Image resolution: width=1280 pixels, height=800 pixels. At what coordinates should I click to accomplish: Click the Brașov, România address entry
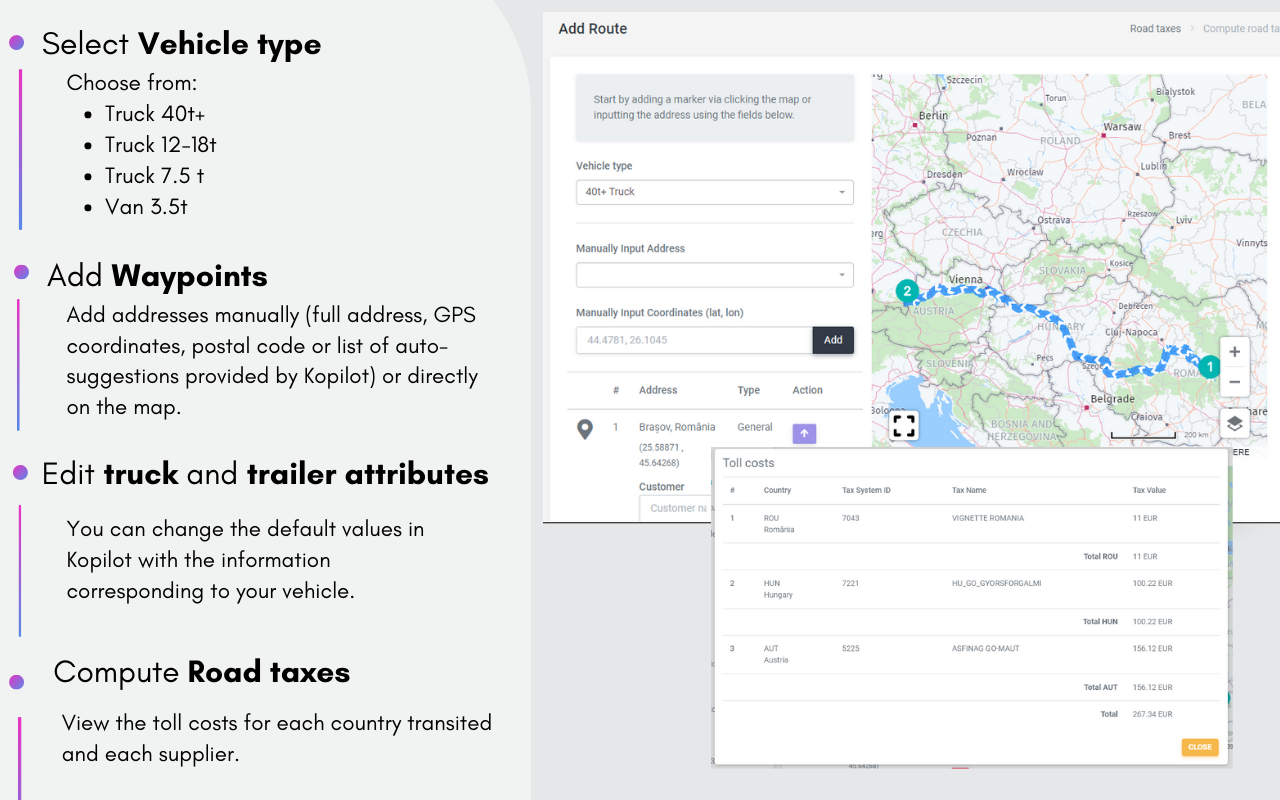(677, 427)
